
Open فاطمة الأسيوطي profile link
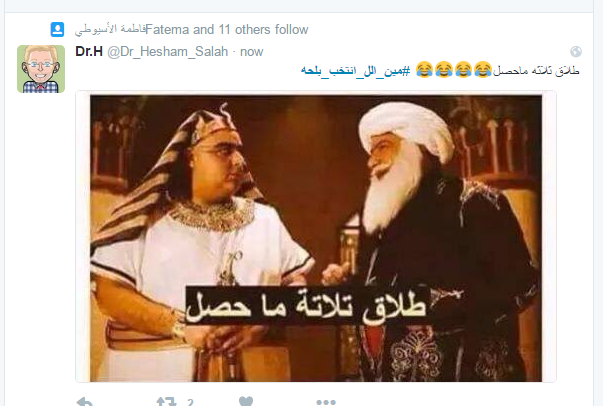pos(110,30)
